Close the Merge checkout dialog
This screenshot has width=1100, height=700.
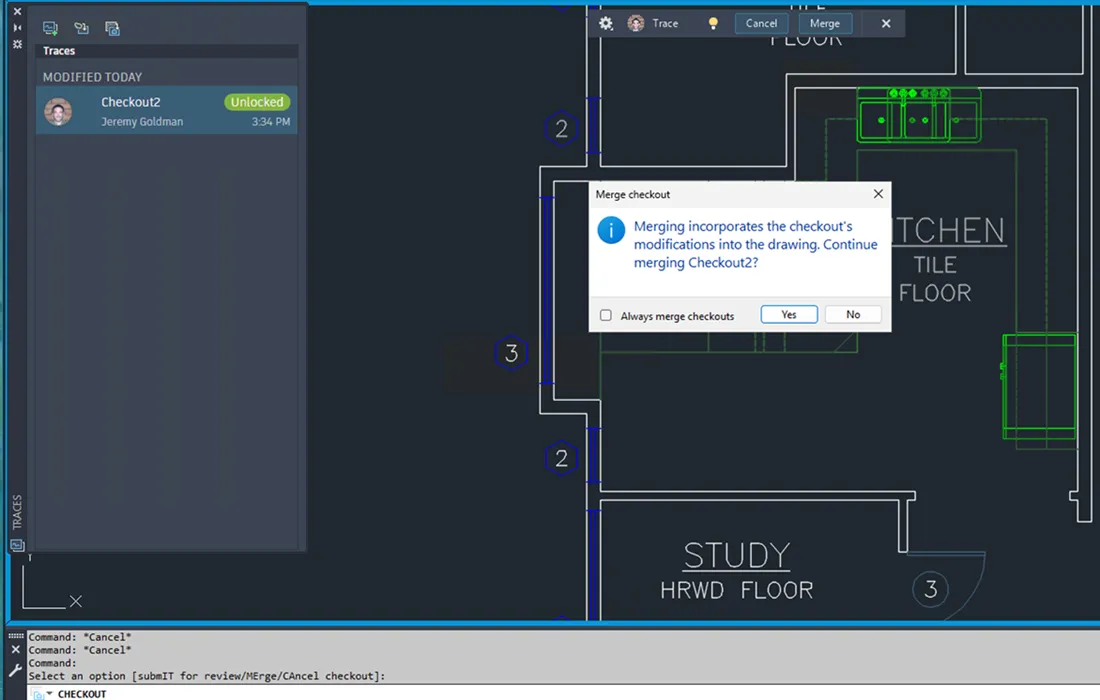878,194
